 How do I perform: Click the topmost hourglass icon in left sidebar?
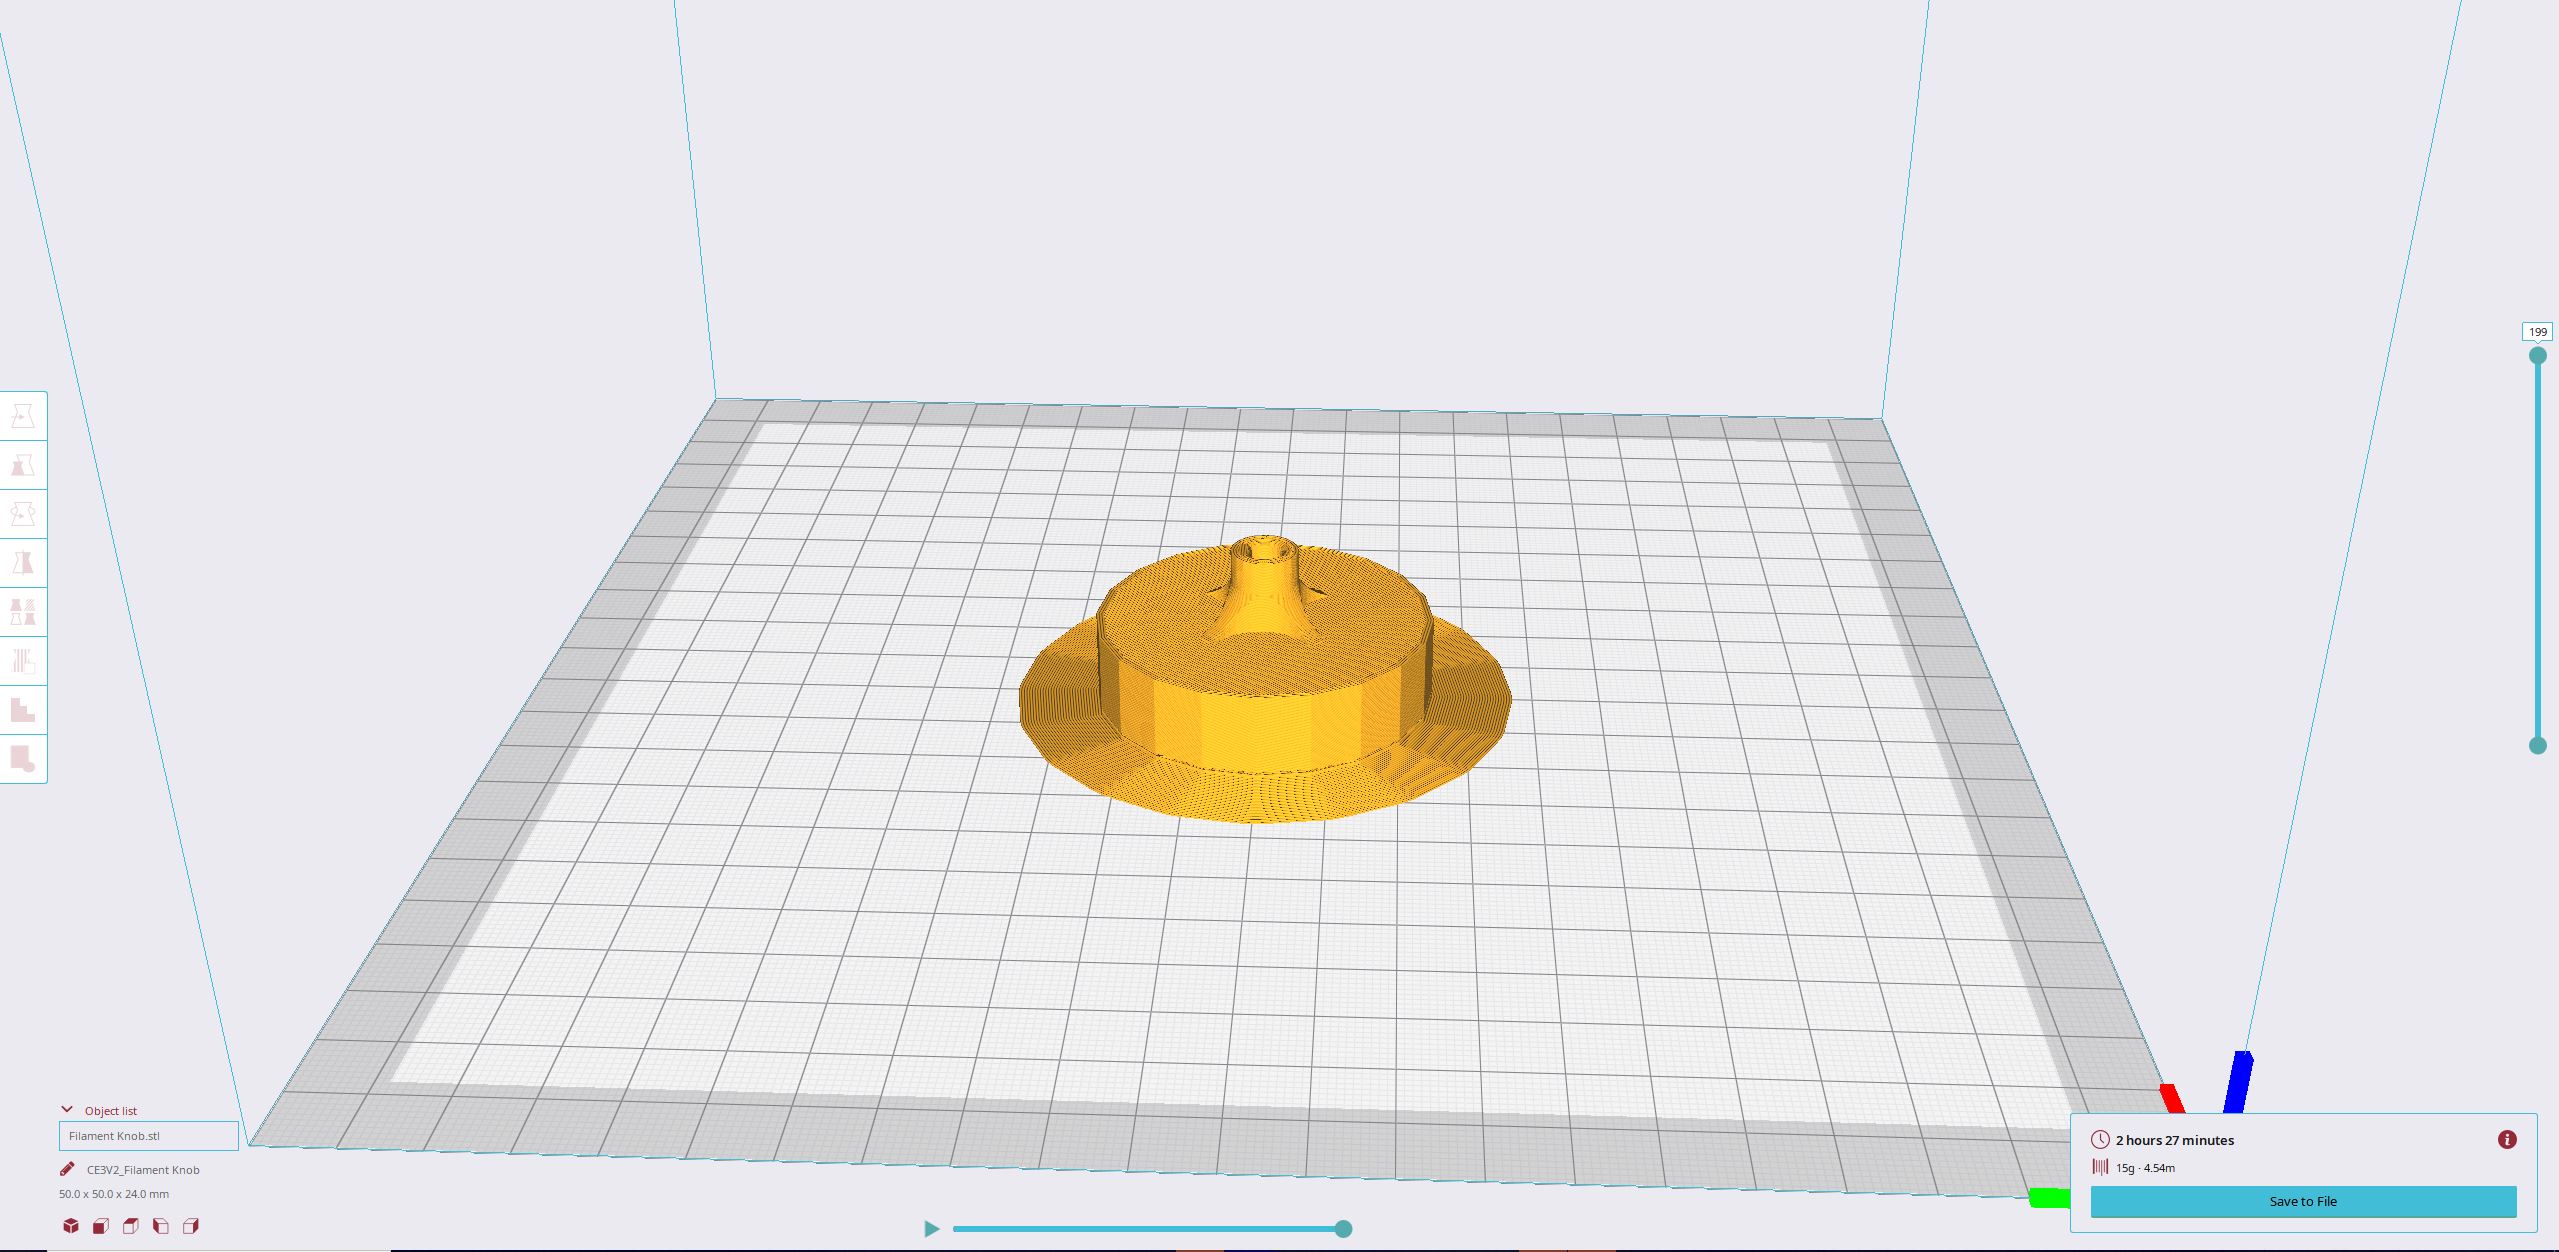click(x=24, y=418)
